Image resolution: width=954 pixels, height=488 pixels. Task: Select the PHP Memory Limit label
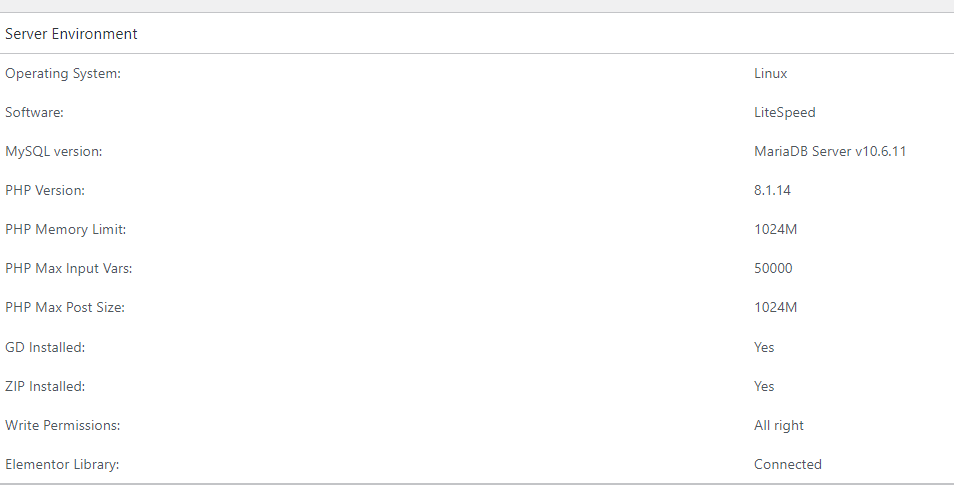pos(66,229)
